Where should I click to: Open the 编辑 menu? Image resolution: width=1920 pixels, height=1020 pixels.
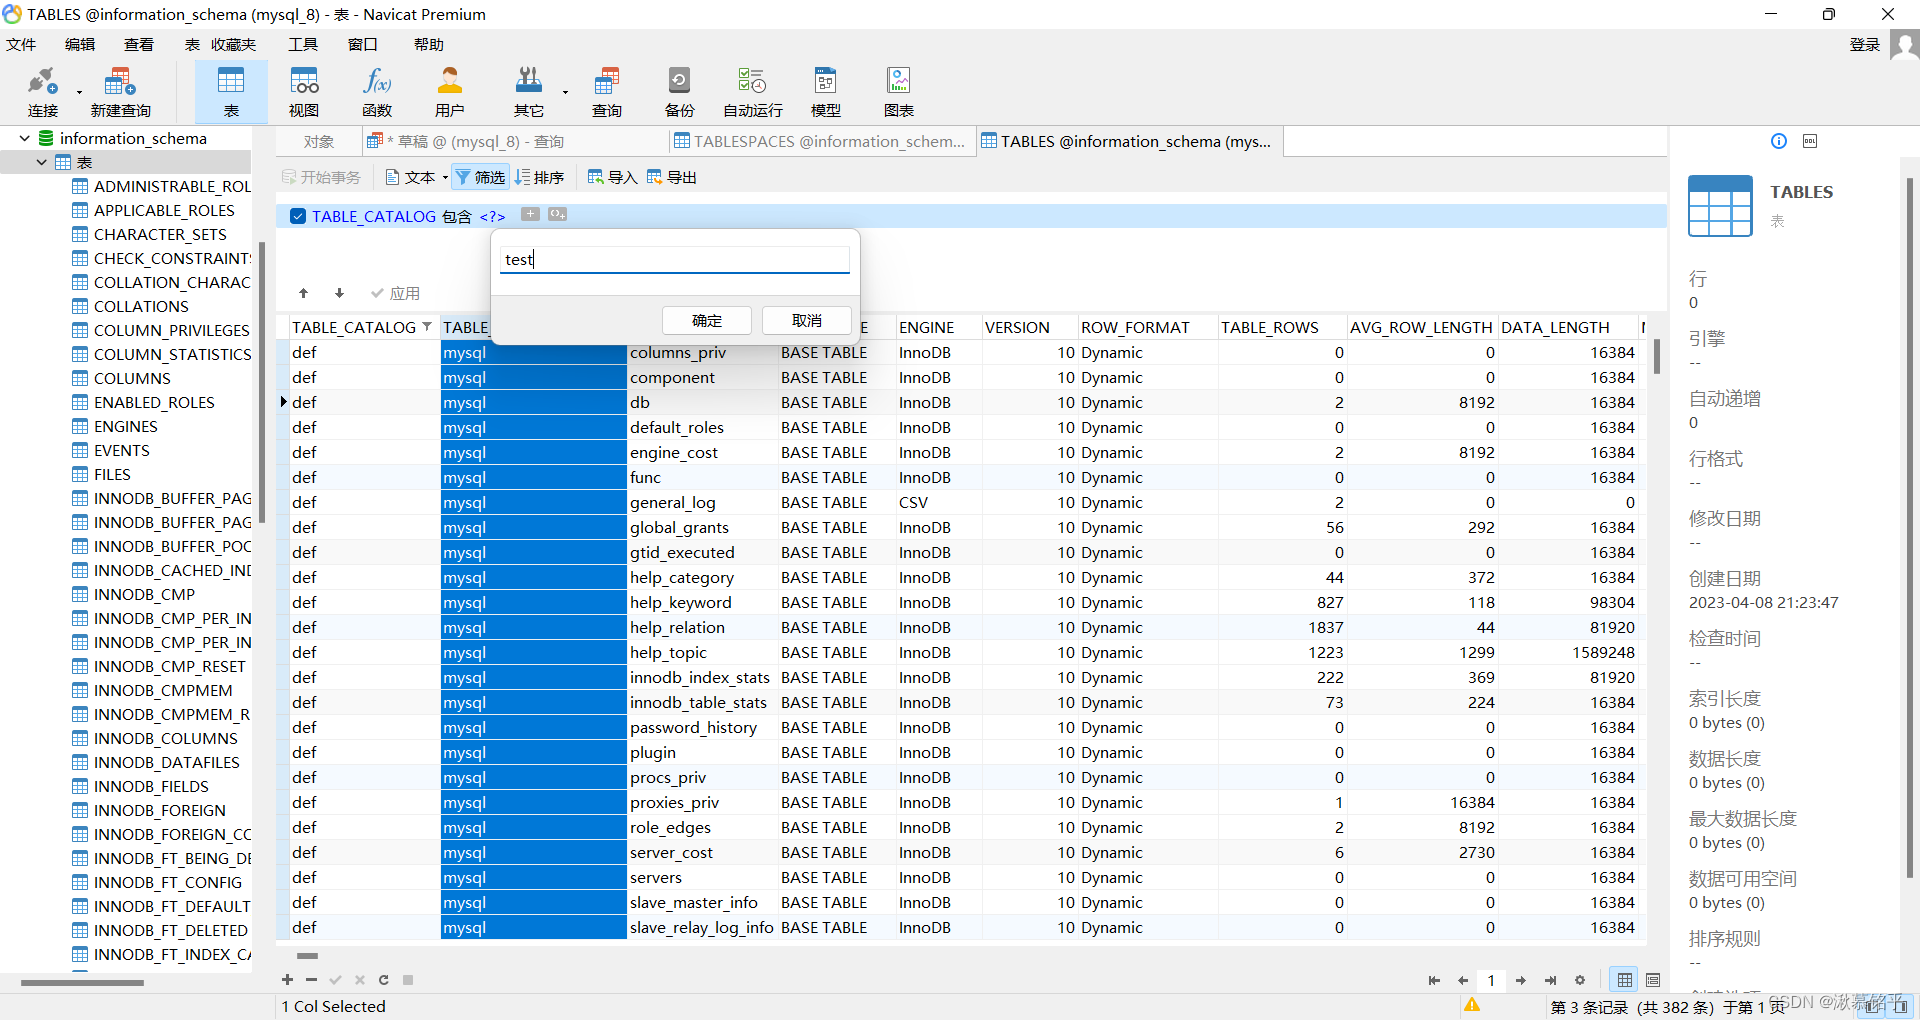coord(80,44)
